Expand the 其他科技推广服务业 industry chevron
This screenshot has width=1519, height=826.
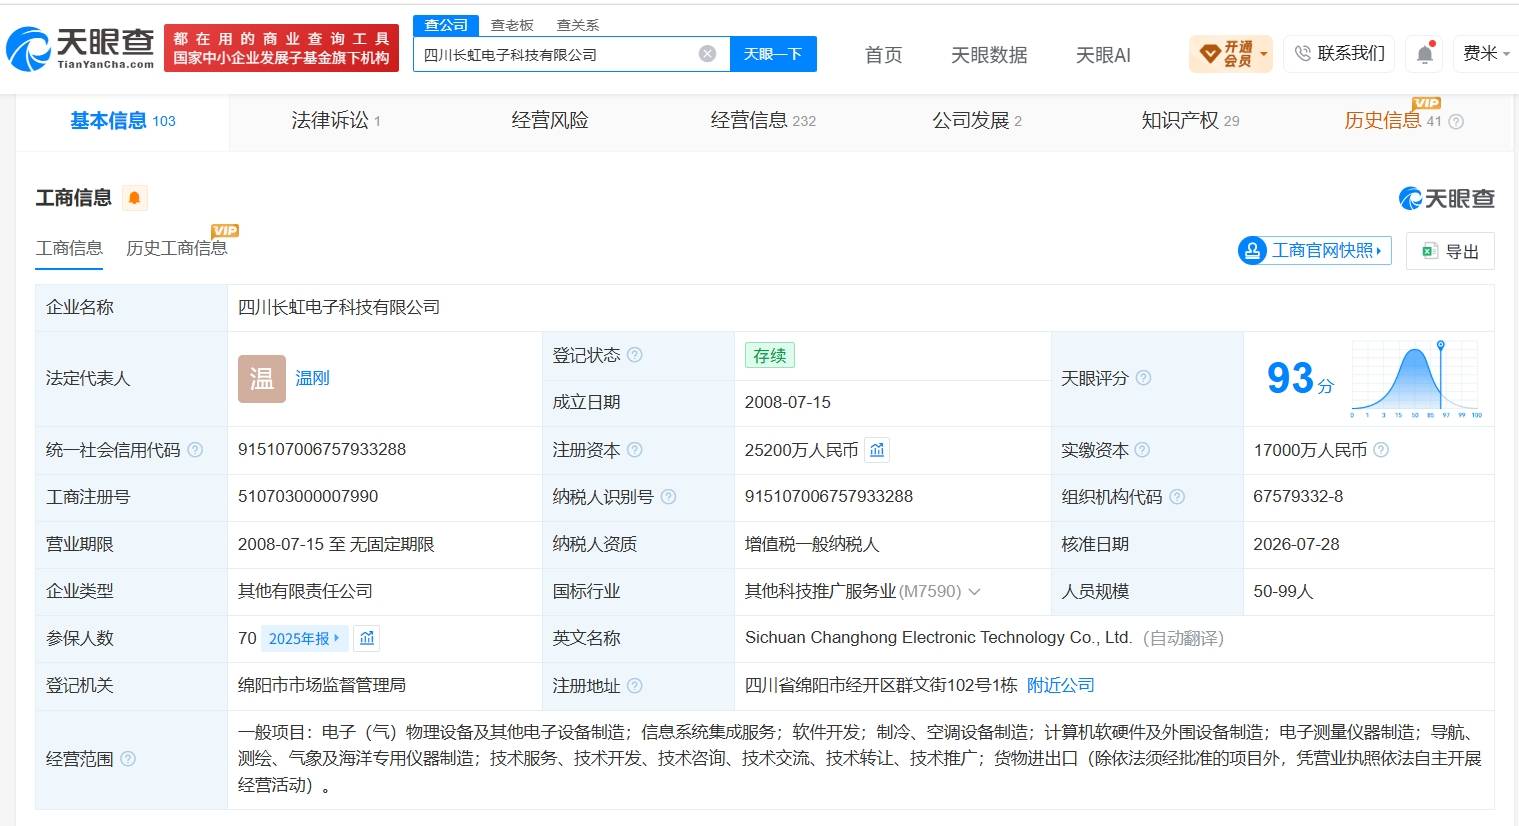974,591
